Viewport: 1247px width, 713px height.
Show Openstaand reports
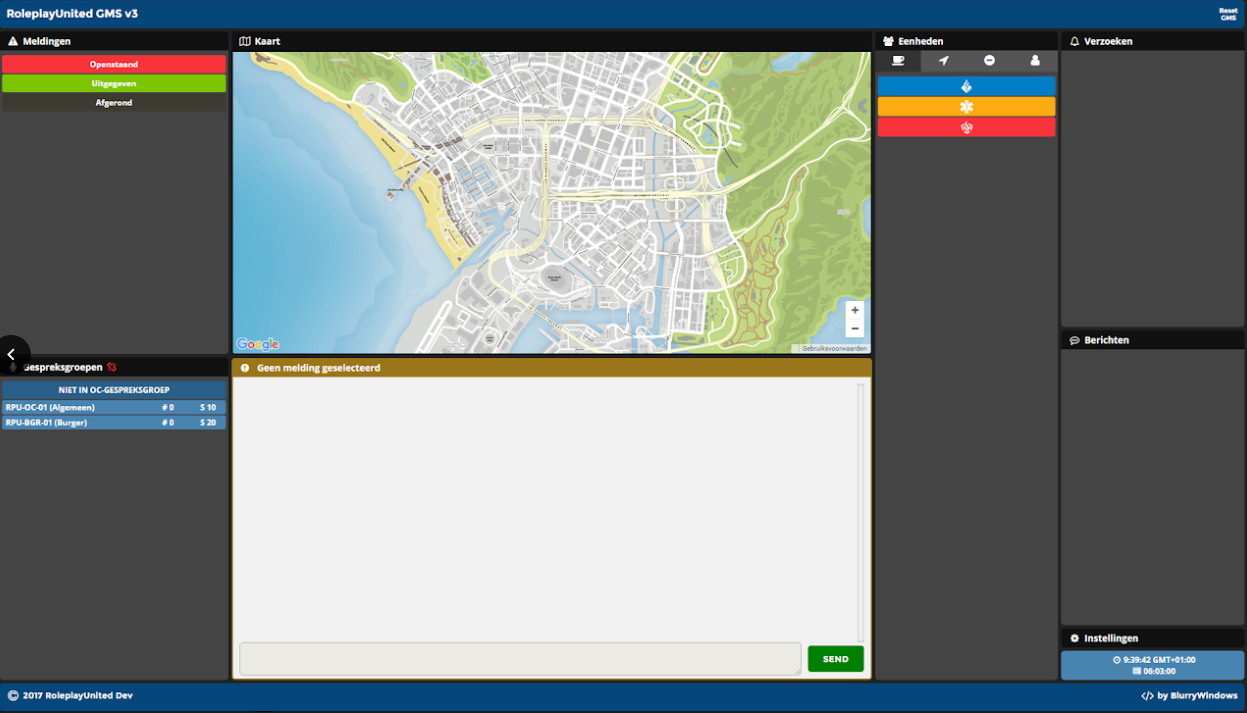click(x=114, y=64)
